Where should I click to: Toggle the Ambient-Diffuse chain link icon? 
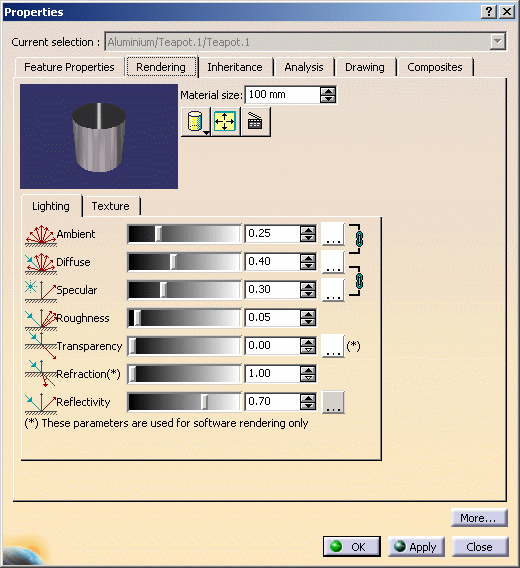(x=359, y=239)
